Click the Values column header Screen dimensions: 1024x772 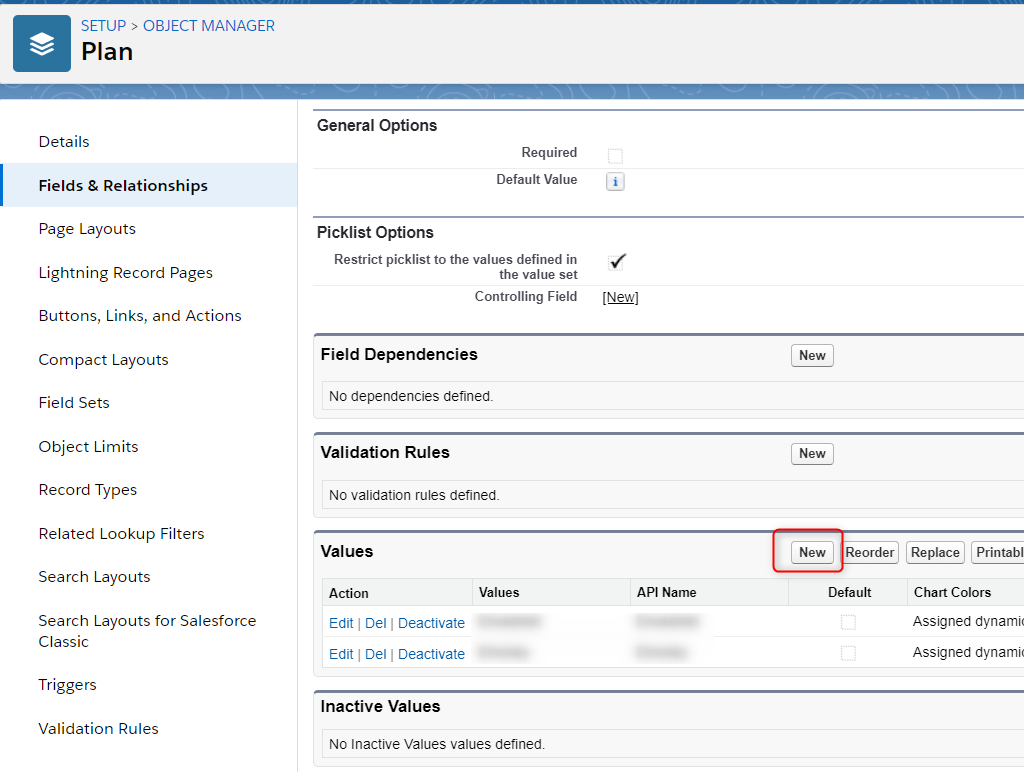(499, 592)
